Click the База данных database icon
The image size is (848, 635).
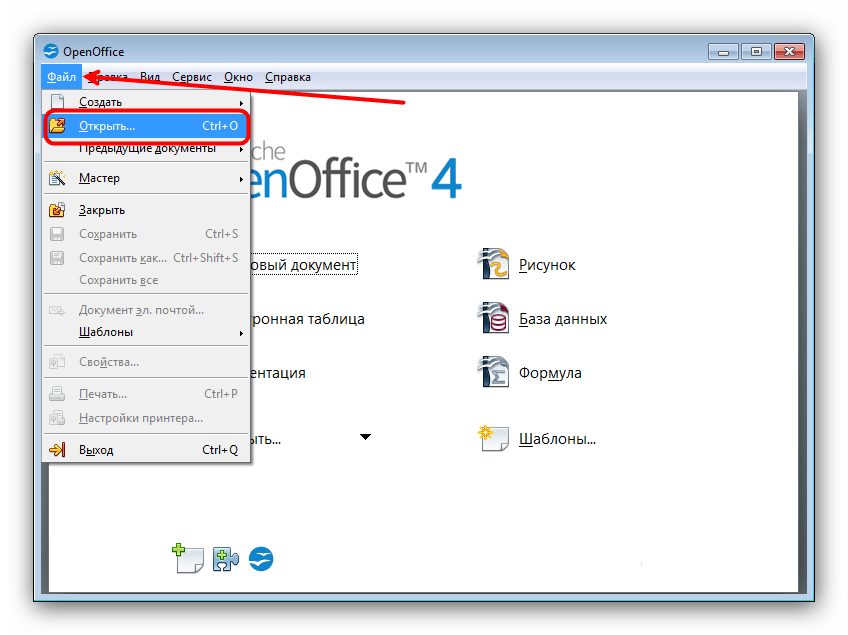[493, 318]
